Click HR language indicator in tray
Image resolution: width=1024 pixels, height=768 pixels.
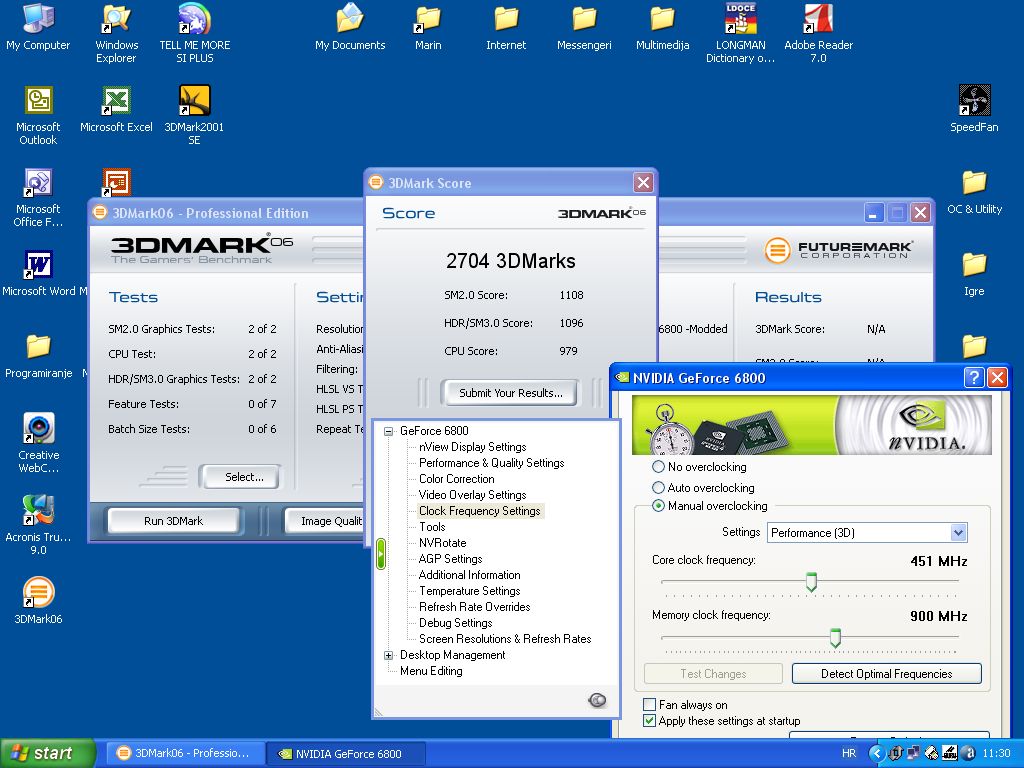point(848,753)
